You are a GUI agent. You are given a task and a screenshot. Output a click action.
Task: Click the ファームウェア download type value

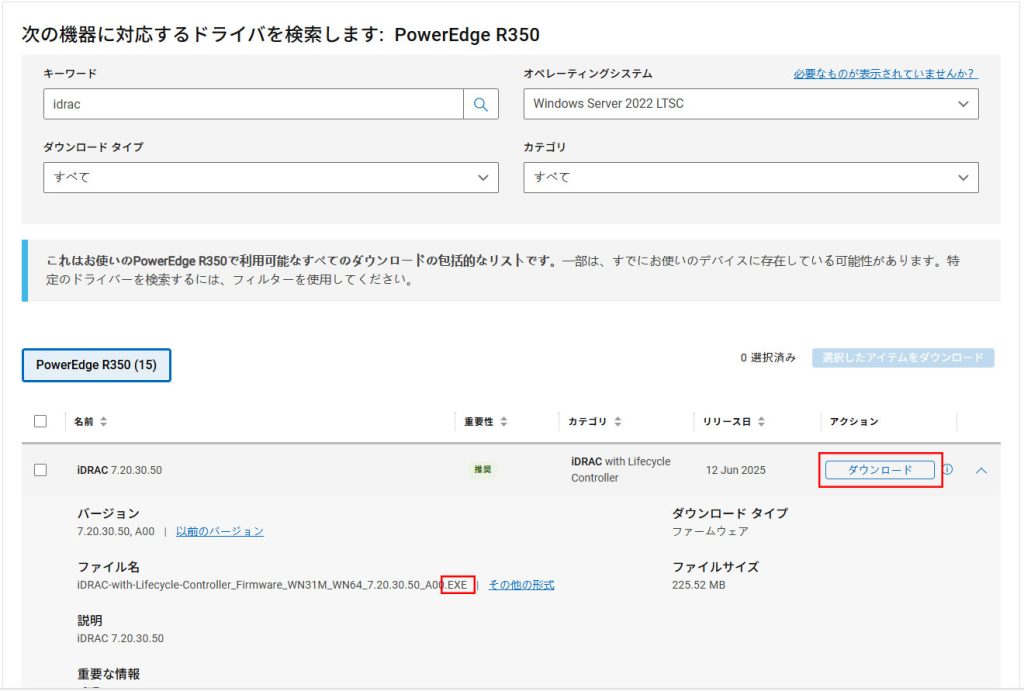(711, 532)
